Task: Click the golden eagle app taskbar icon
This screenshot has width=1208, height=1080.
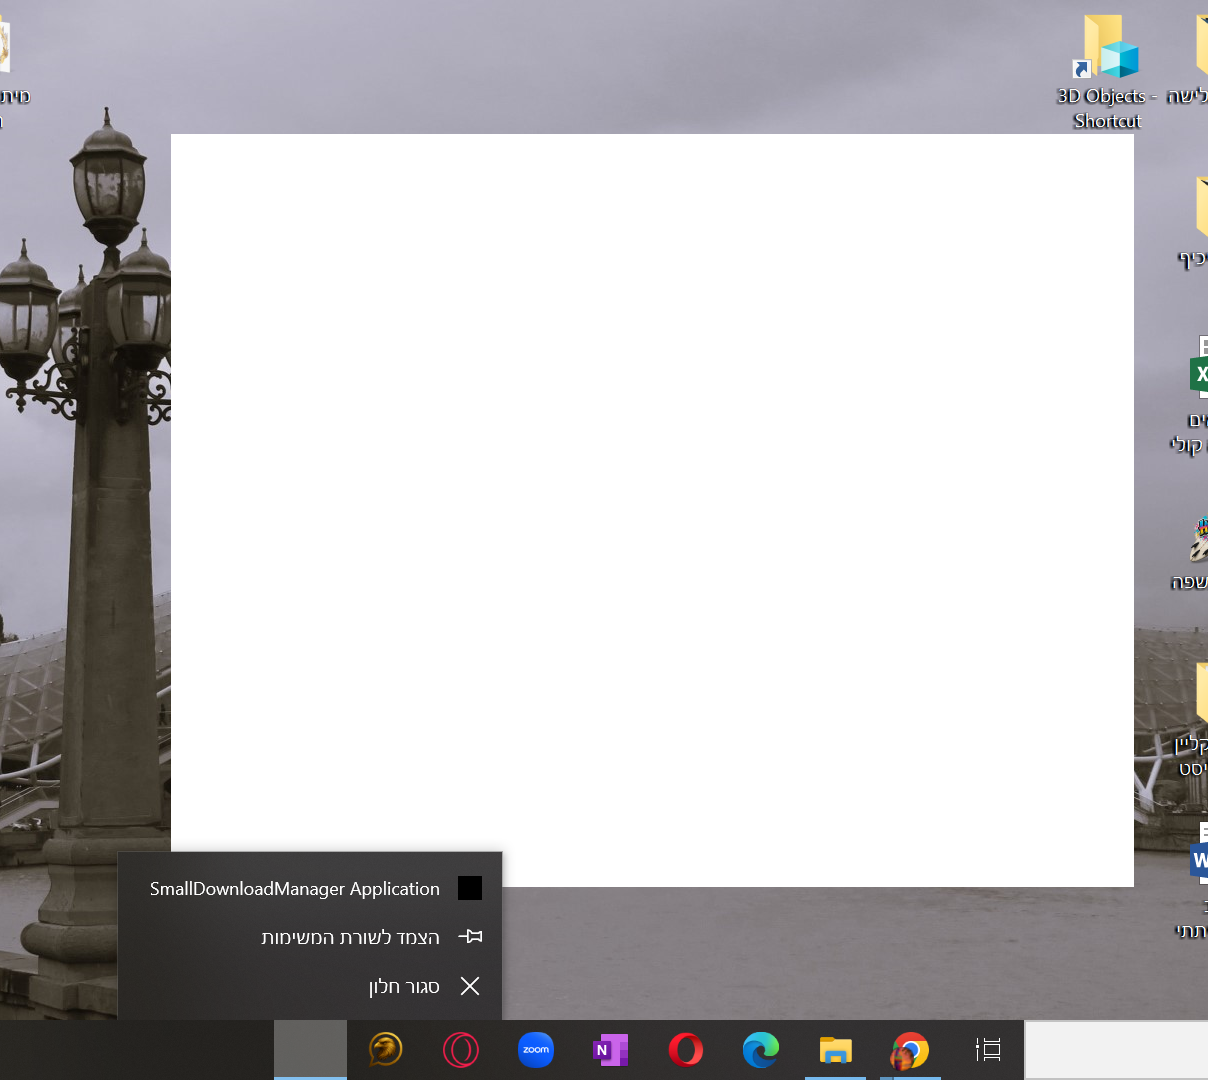Action: [385, 1050]
